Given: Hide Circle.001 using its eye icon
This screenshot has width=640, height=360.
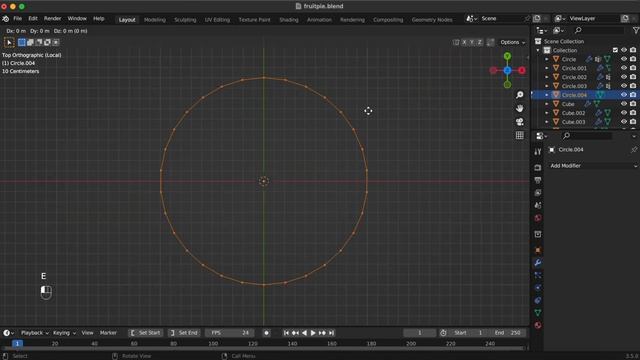Looking at the screenshot, I should tap(624, 68).
